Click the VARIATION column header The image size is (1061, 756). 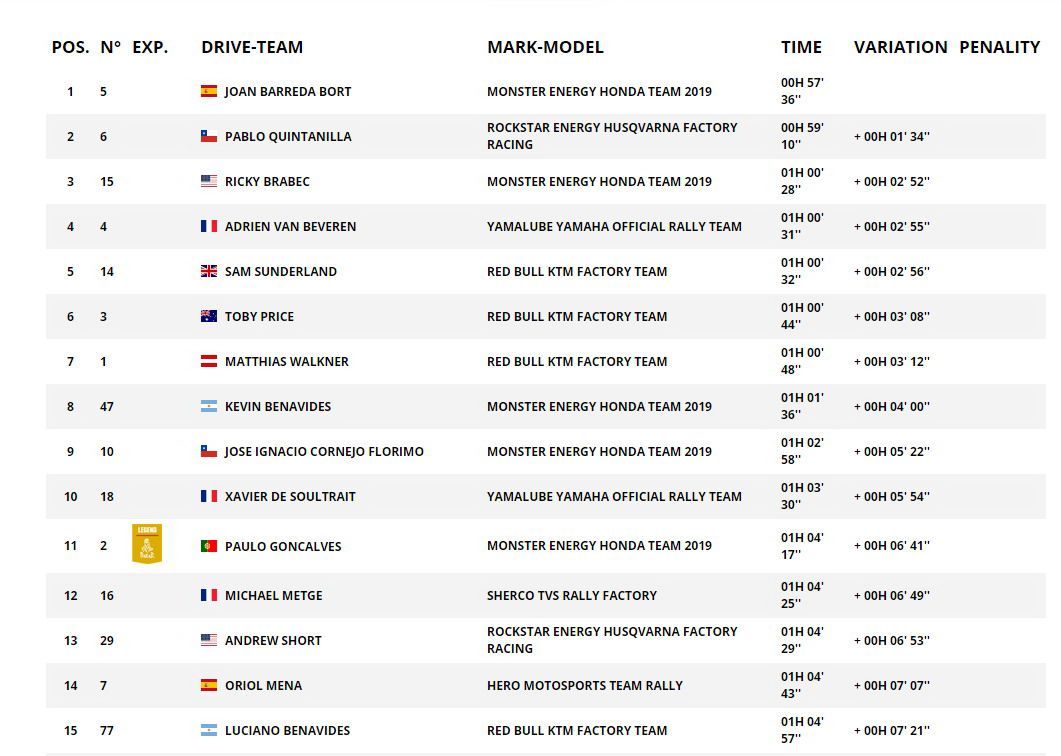900,47
